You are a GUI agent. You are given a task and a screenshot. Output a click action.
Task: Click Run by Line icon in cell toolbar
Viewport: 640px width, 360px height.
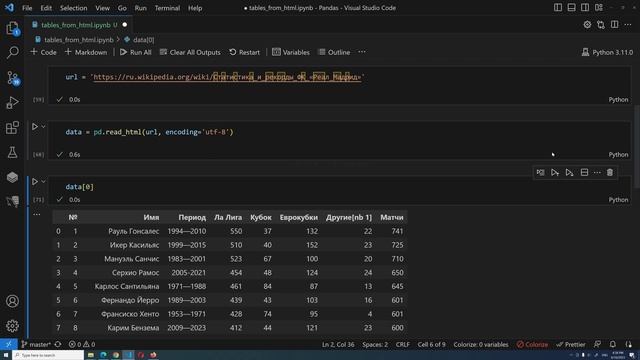[x=540, y=172]
